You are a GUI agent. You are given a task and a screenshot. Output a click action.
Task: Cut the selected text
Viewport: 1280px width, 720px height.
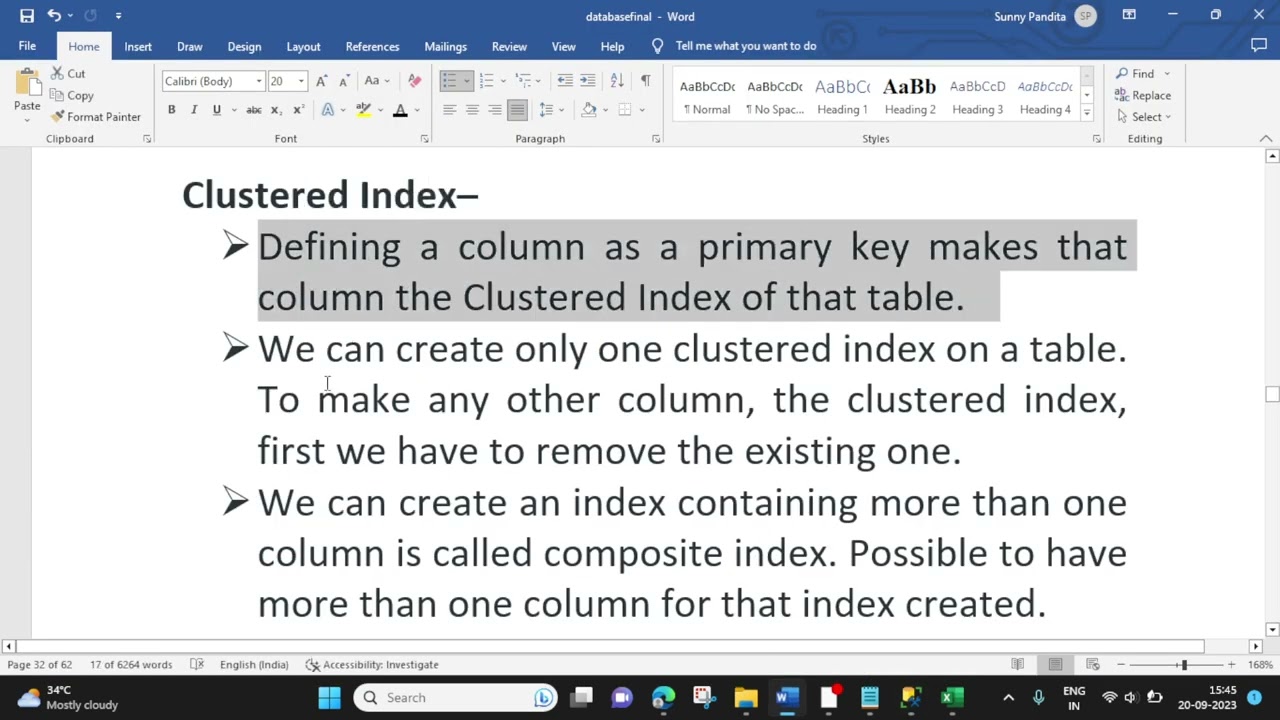tap(68, 74)
